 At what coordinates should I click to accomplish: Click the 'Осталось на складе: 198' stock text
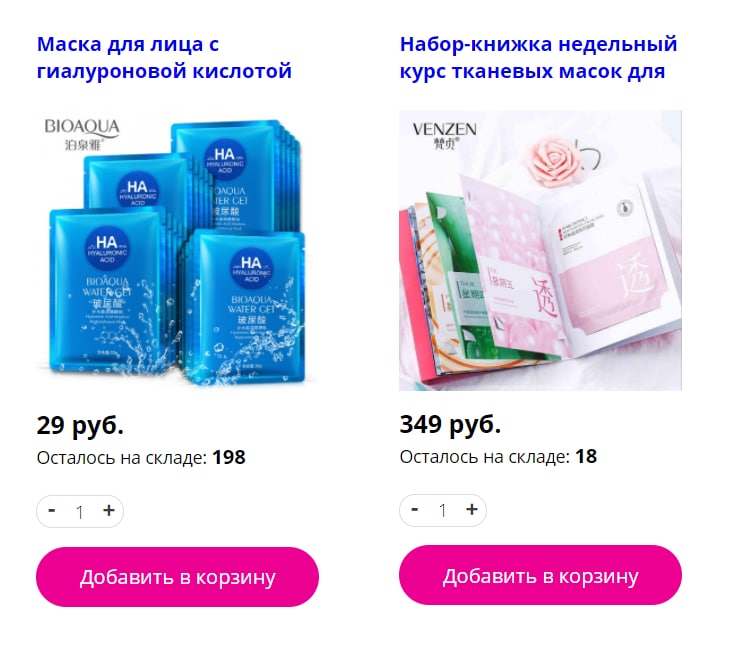point(141,458)
